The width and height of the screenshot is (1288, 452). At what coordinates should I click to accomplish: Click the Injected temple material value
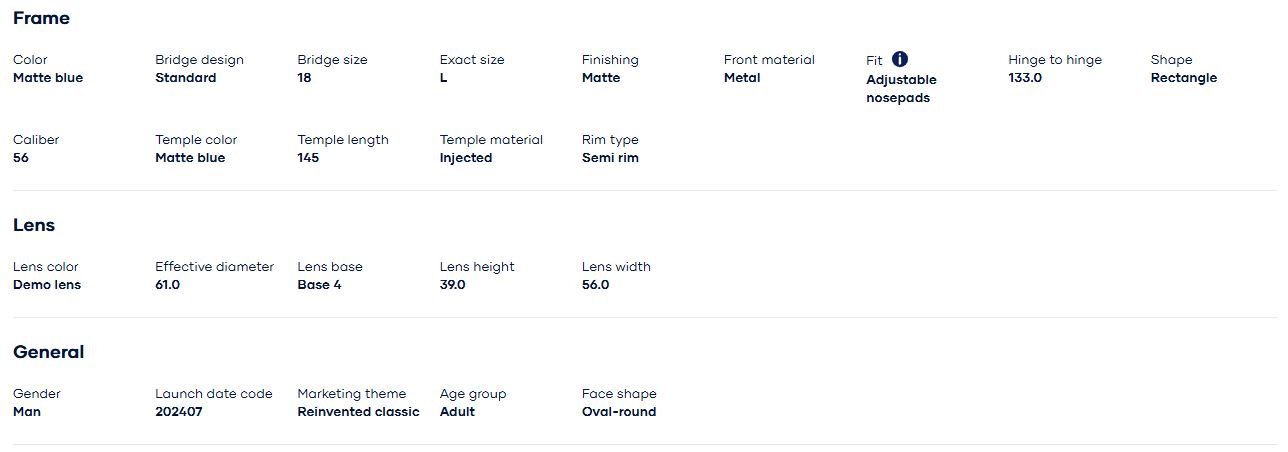click(x=466, y=158)
